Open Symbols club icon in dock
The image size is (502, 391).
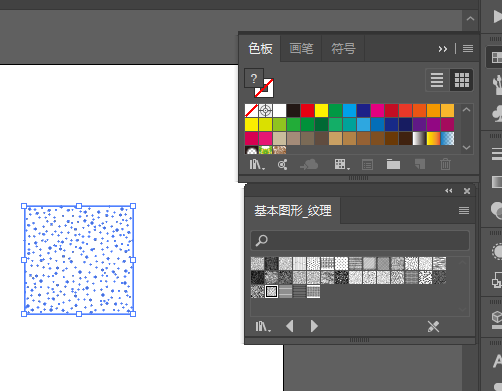pyautogui.click(x=497, y=113)
